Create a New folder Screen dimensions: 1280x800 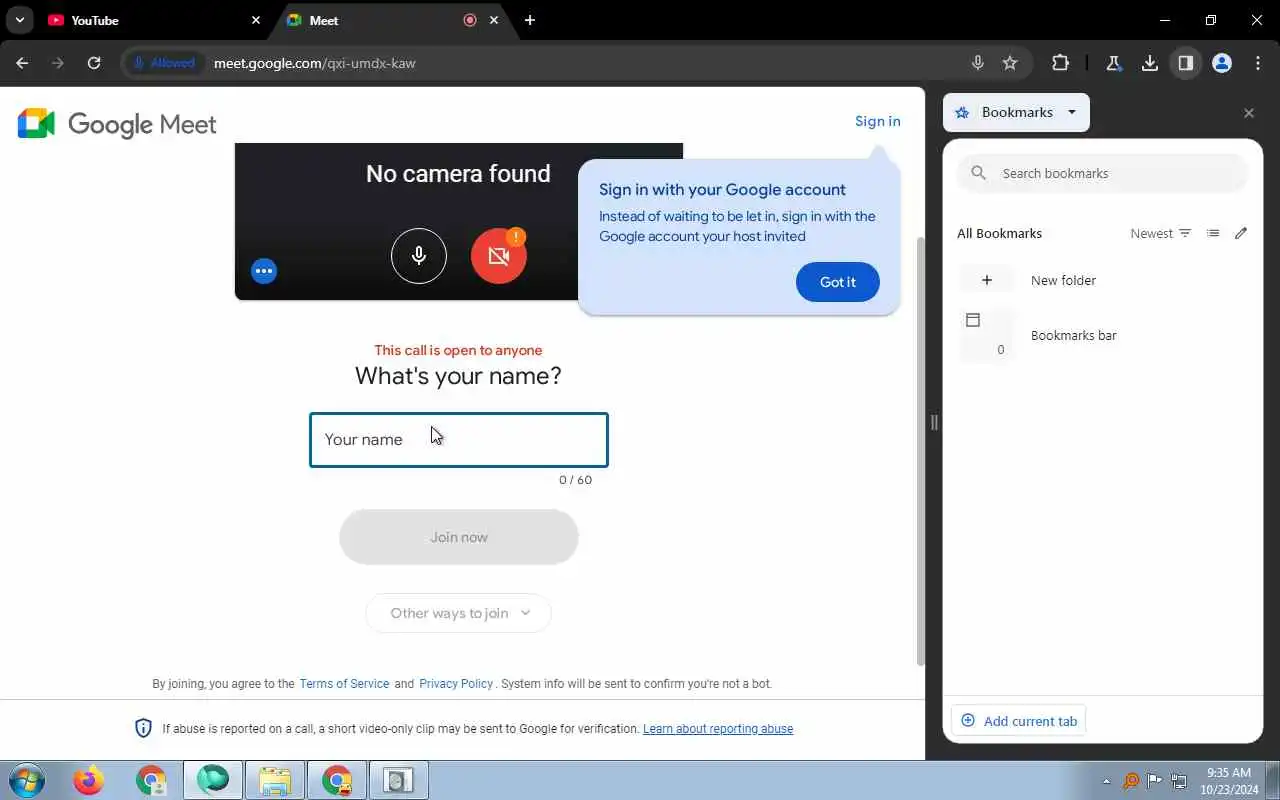[1103, 280]
